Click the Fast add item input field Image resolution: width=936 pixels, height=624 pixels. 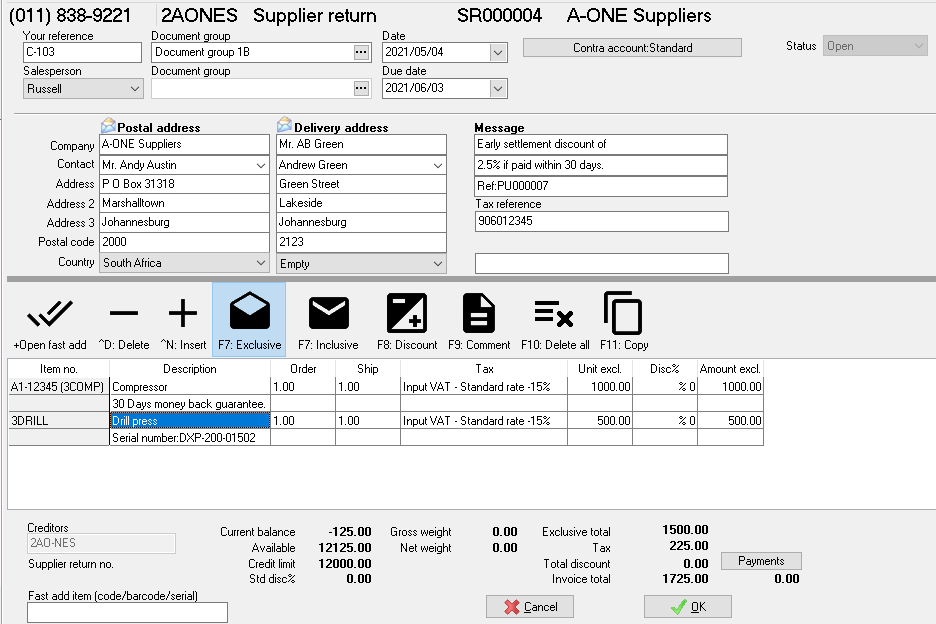click(x=127, y=612)
